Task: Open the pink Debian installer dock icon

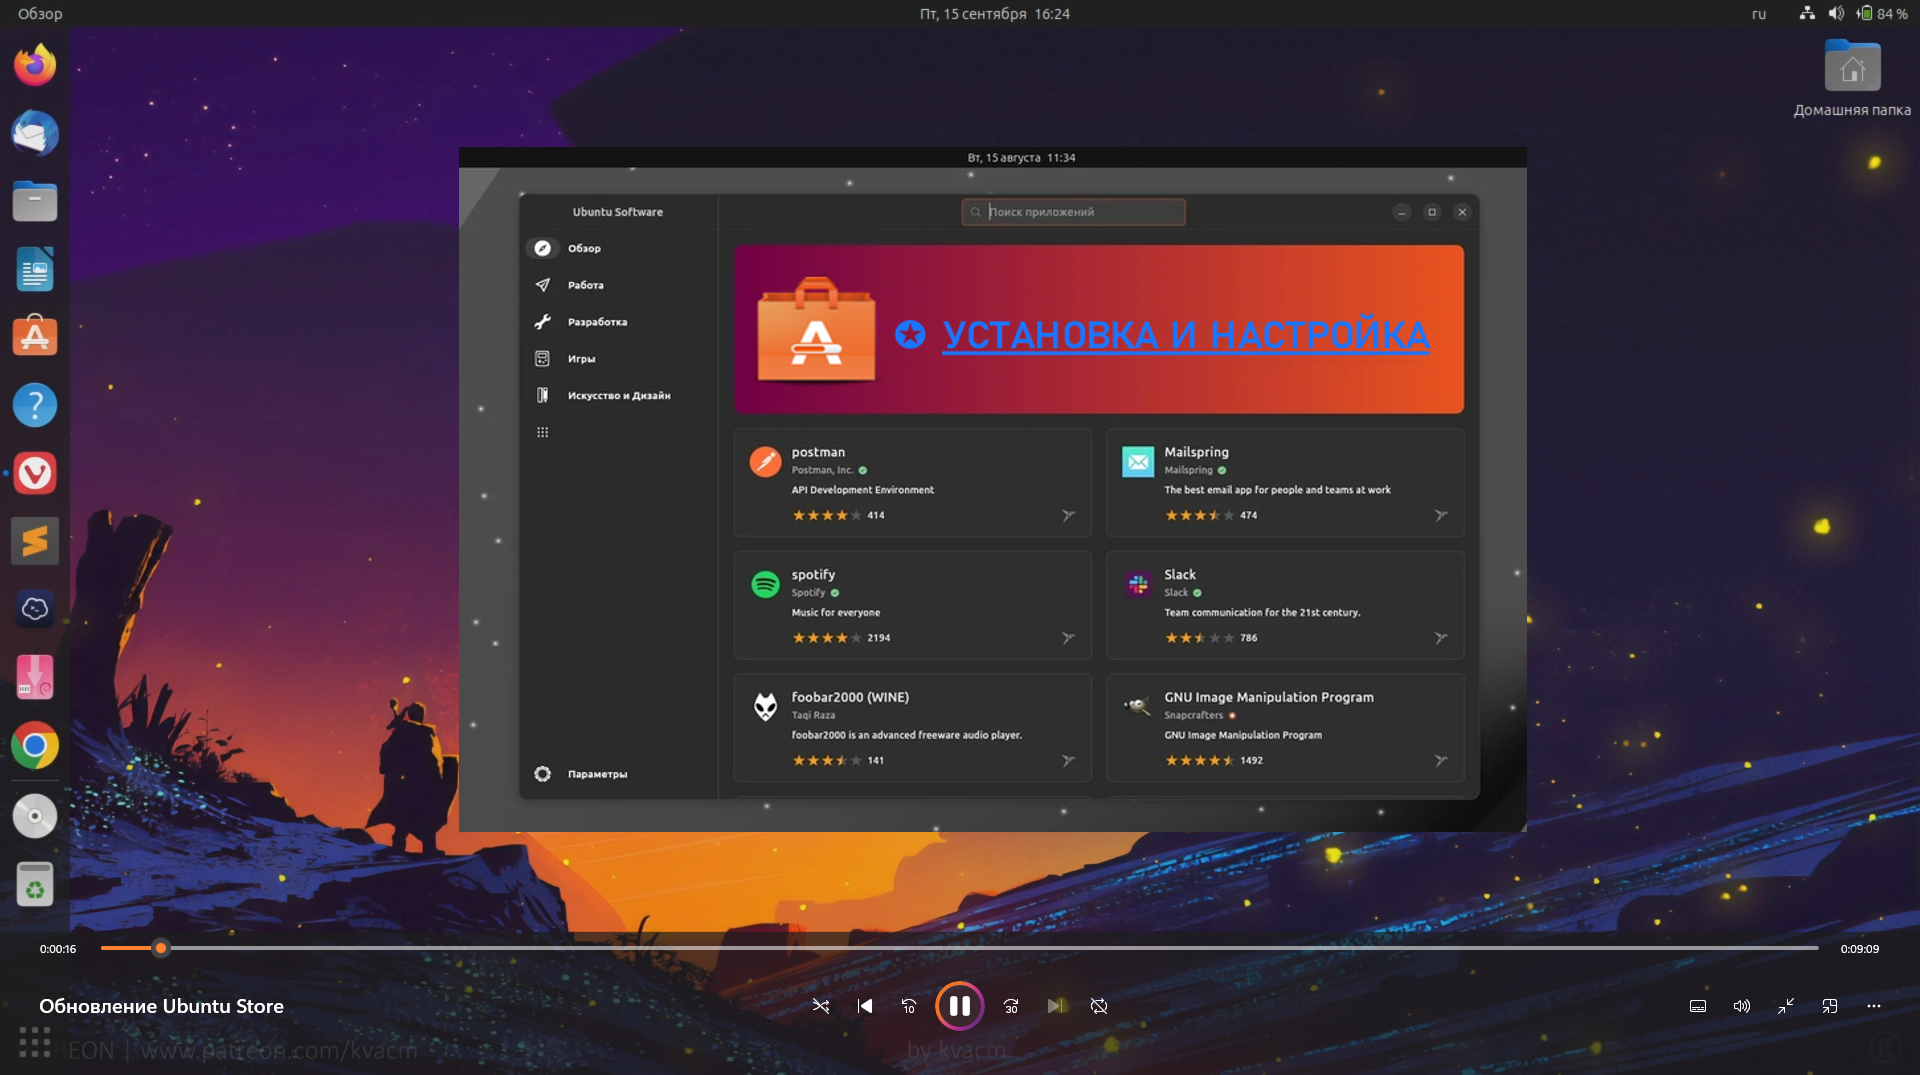Action: point(35,677)
